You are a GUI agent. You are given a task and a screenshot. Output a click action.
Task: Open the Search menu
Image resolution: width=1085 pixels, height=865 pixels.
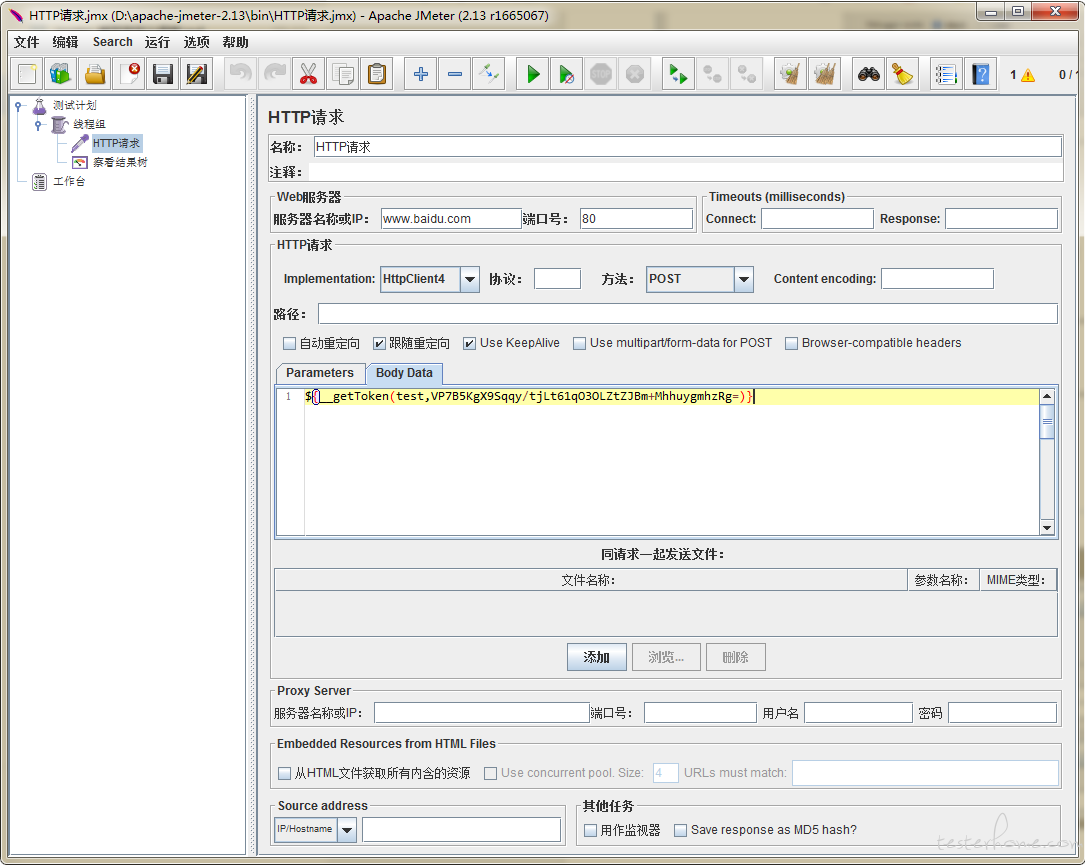[113, 42]
